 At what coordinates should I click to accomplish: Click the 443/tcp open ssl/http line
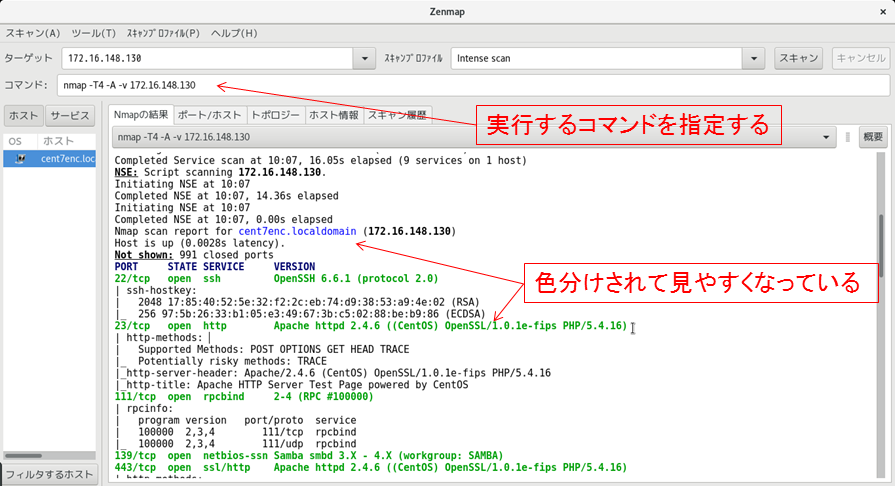(370, 467)
